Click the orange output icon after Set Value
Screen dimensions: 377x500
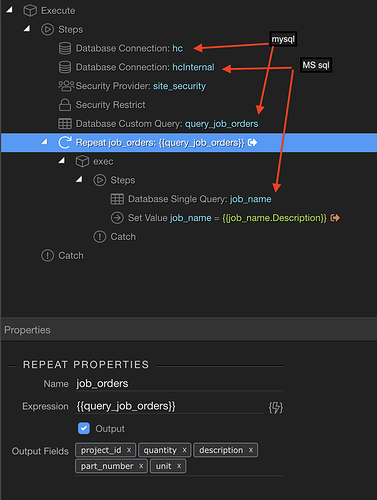[x=335, y=218]
